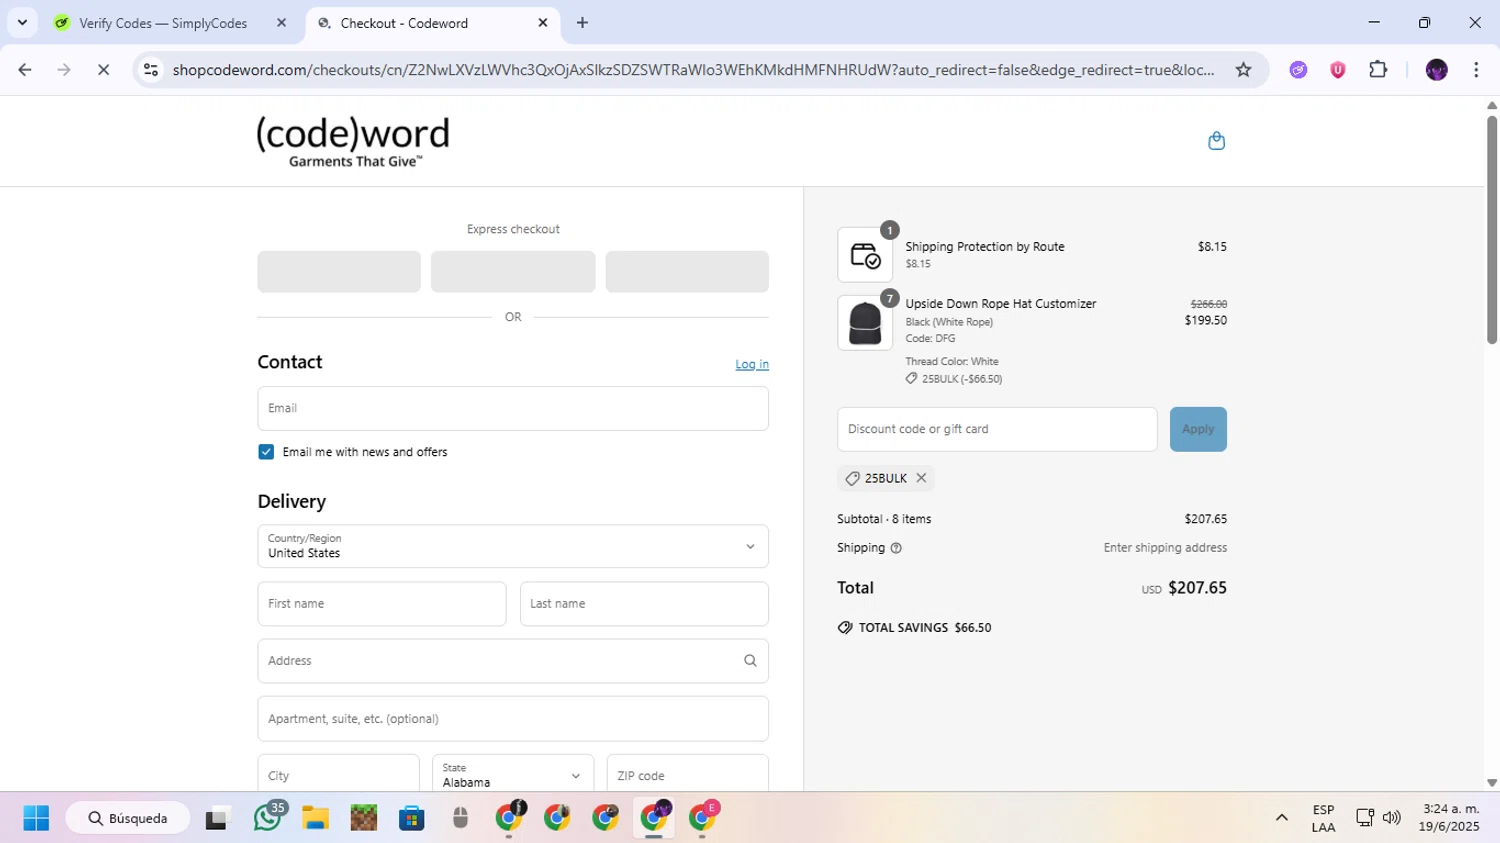The height and width of the screenshot is (843, 1500).
Task: Open Microsoft Store from the taskbar
Action: [412, 818]
